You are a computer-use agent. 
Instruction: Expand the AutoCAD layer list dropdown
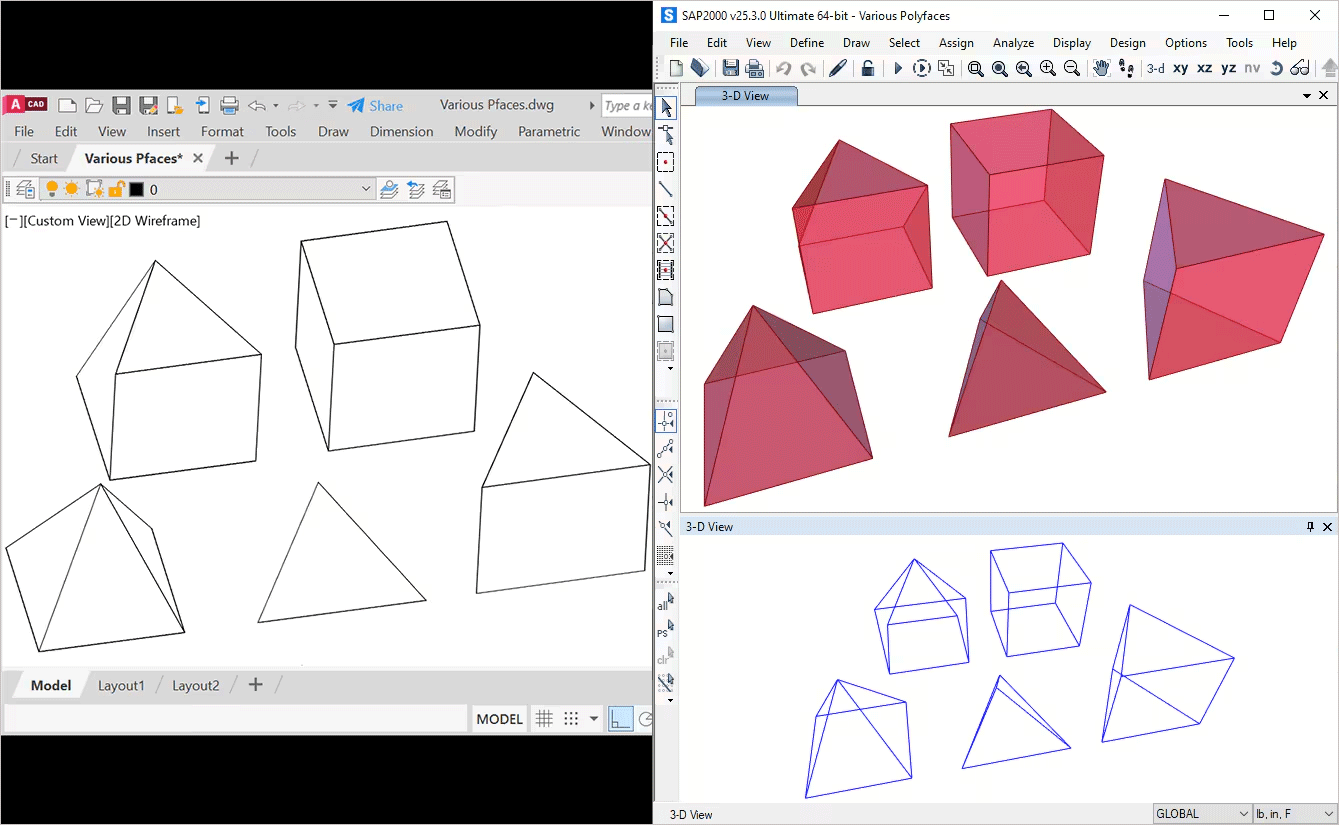coord(366,189)
